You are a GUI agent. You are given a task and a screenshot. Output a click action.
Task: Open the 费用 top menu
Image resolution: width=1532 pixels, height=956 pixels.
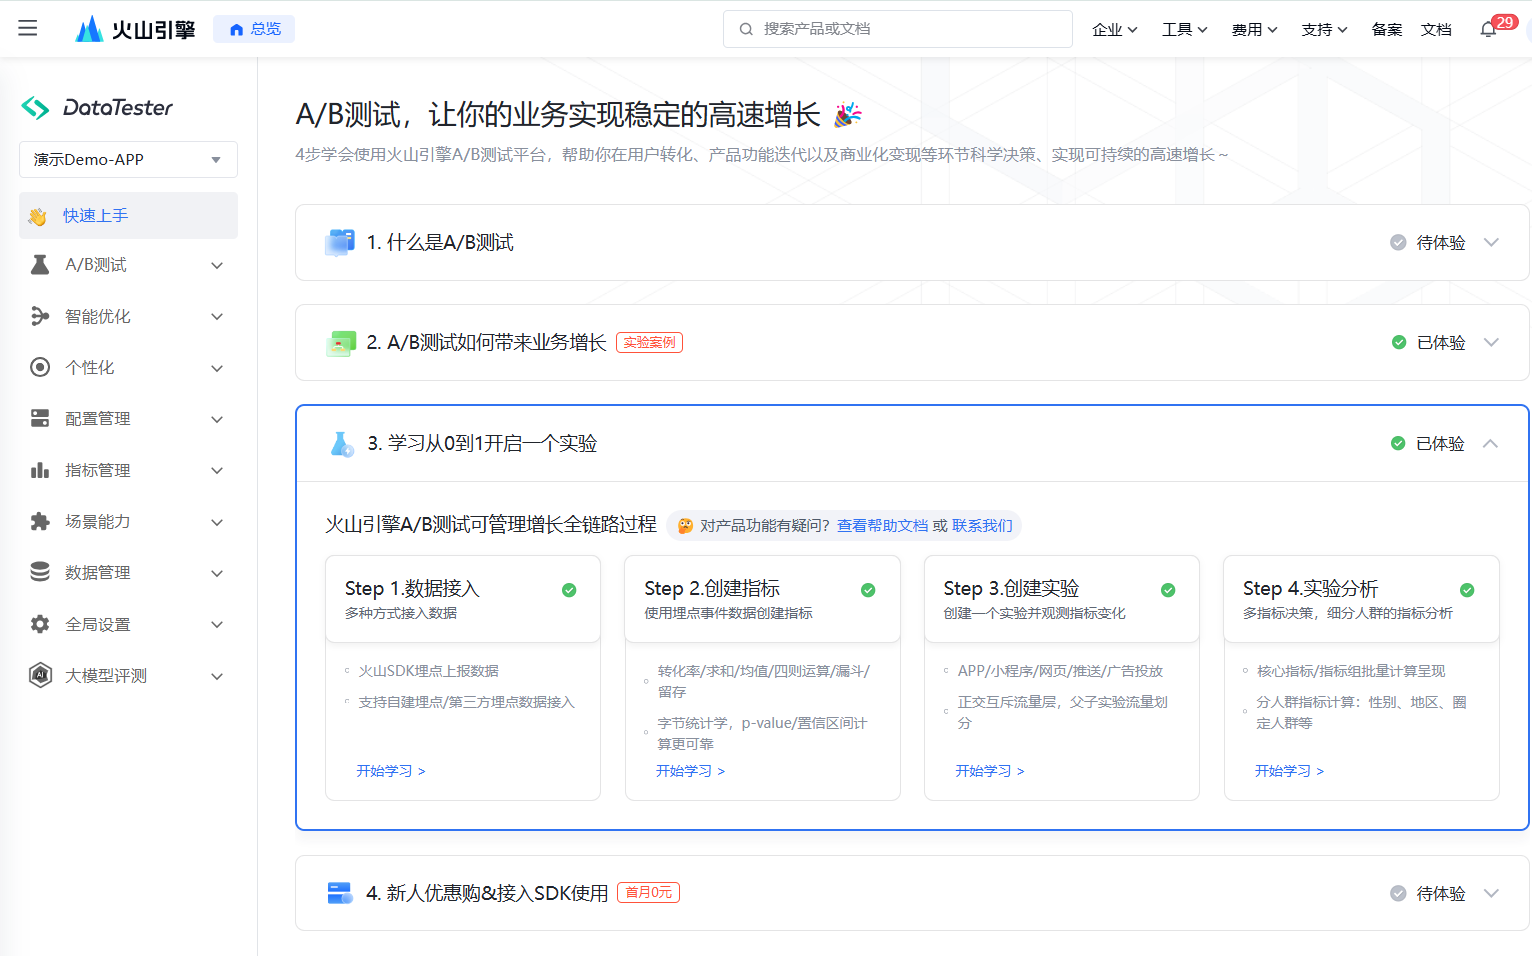1255,30
